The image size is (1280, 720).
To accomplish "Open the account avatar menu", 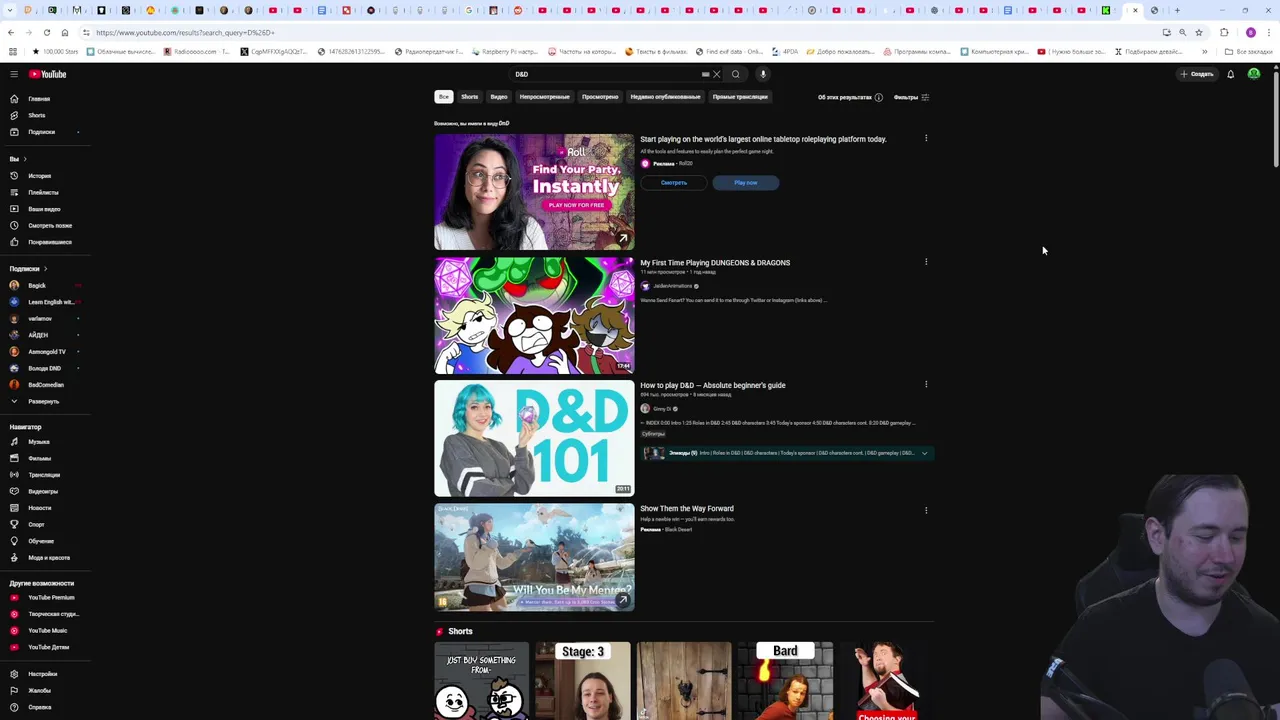I will (1253, 74).
